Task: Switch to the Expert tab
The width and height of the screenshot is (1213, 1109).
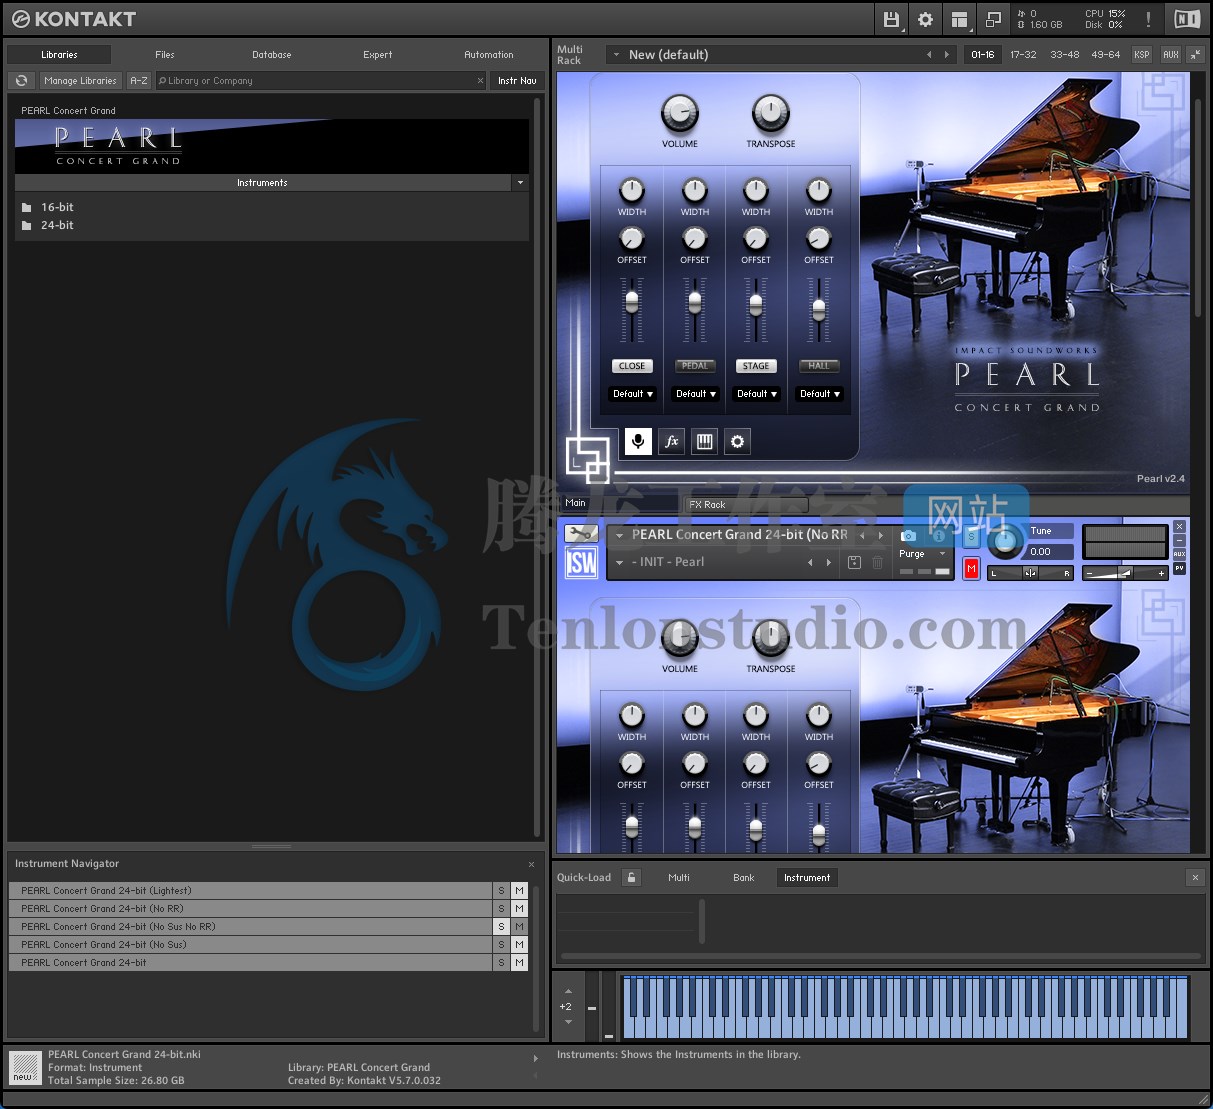Action: click(x=378, y=55)
